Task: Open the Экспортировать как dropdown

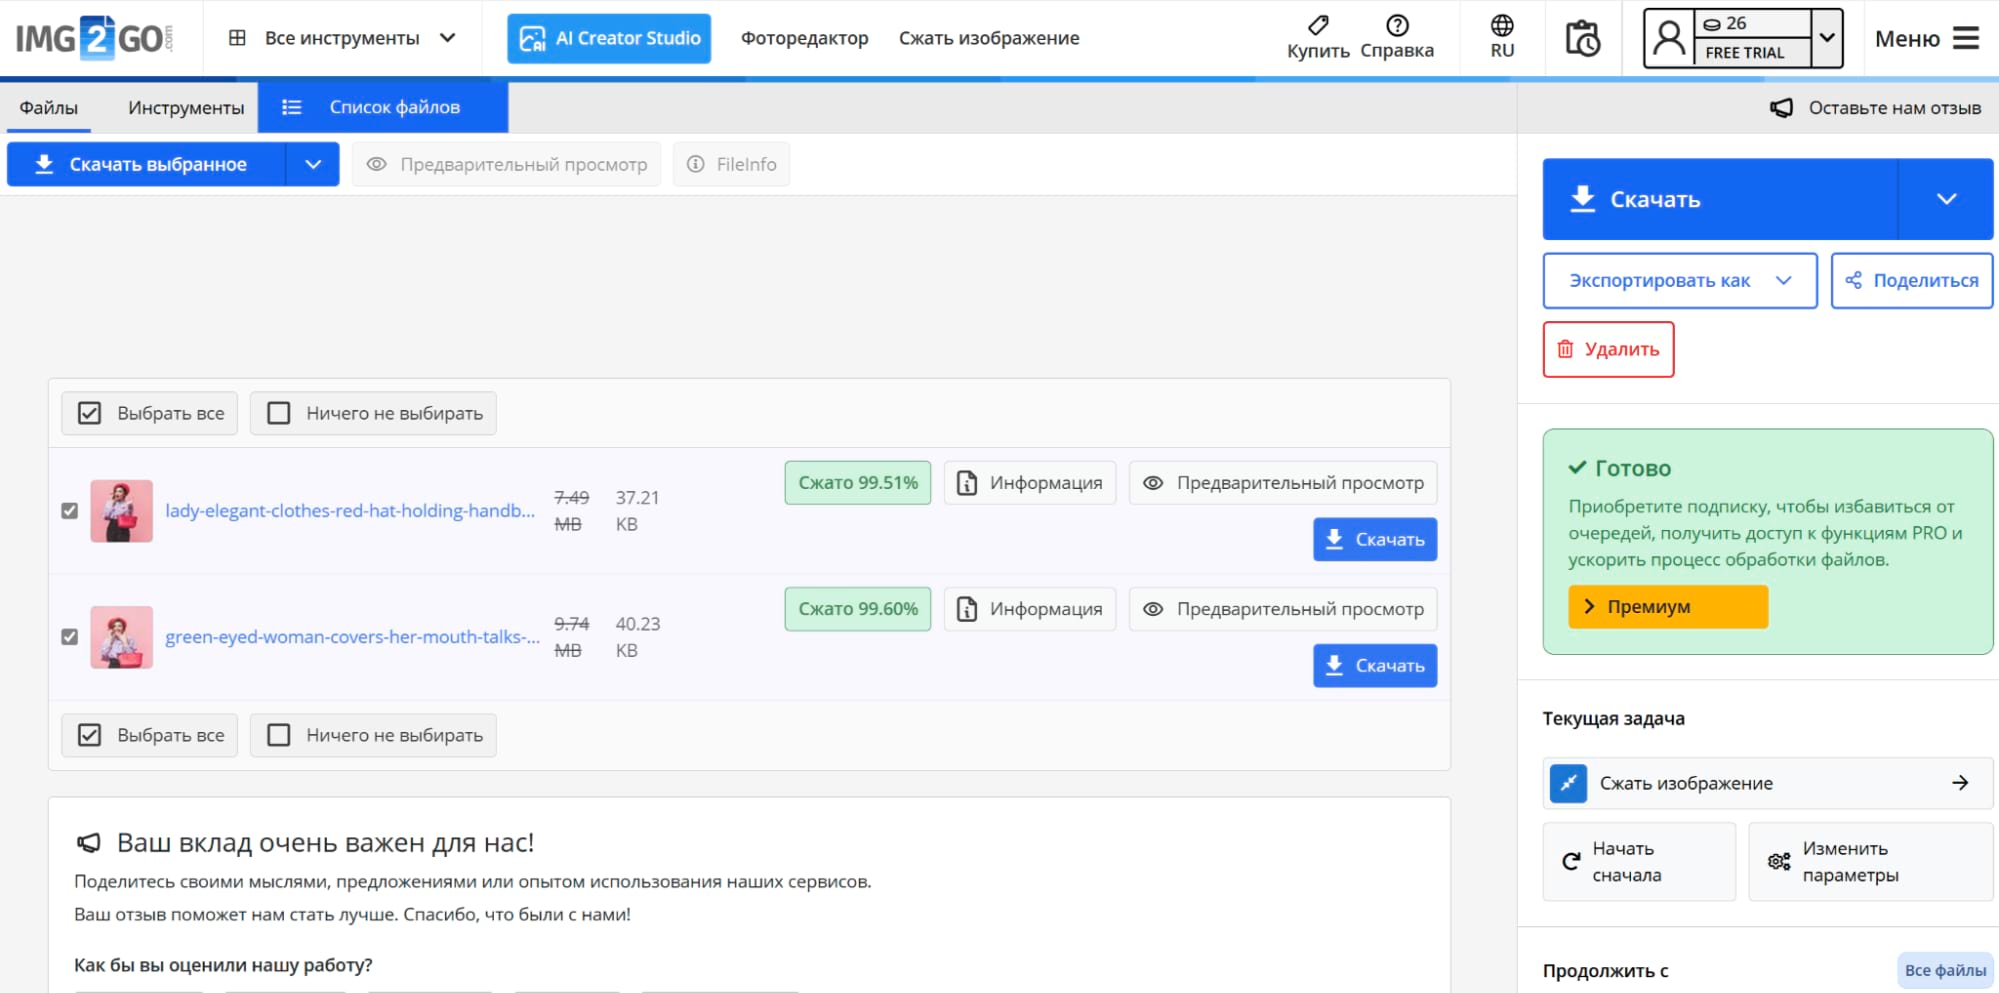Action: 1680,281
